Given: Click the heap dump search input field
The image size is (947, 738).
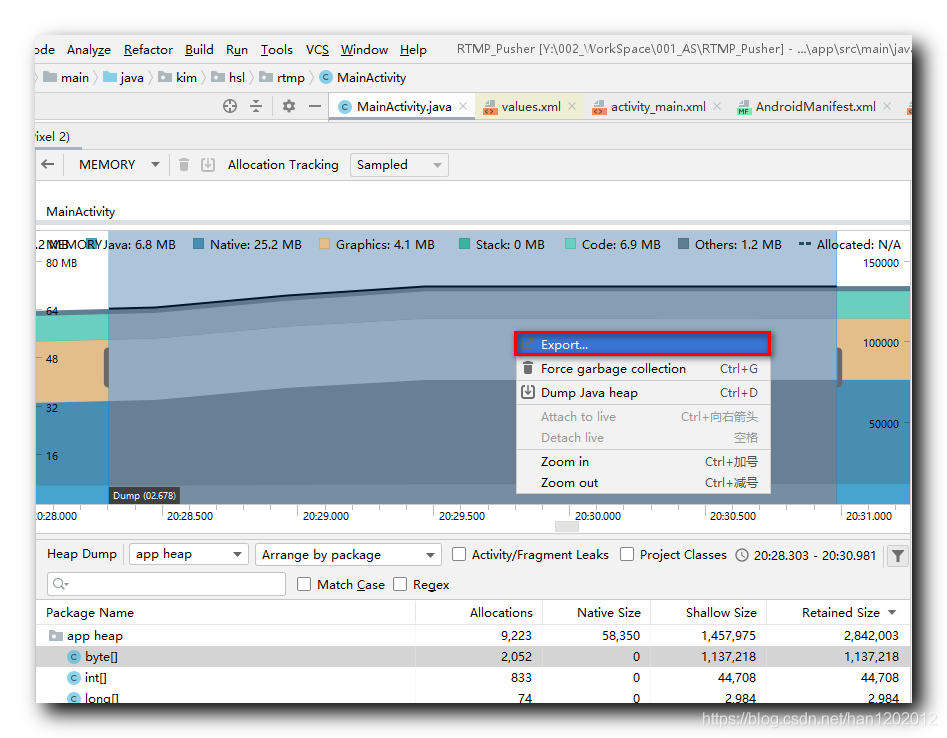Looking at the screenshot, I should (x=166, y=584).
